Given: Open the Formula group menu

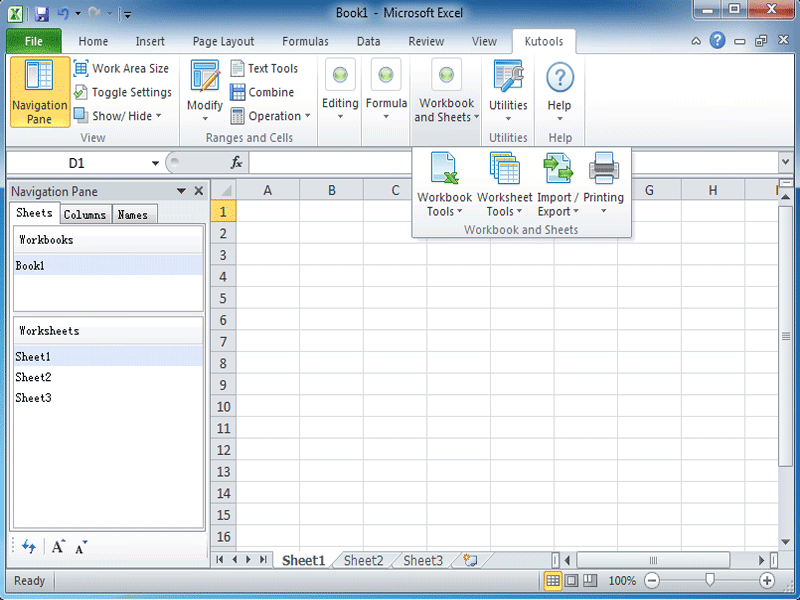Looking at the screenshot, I should pos(386,91).
